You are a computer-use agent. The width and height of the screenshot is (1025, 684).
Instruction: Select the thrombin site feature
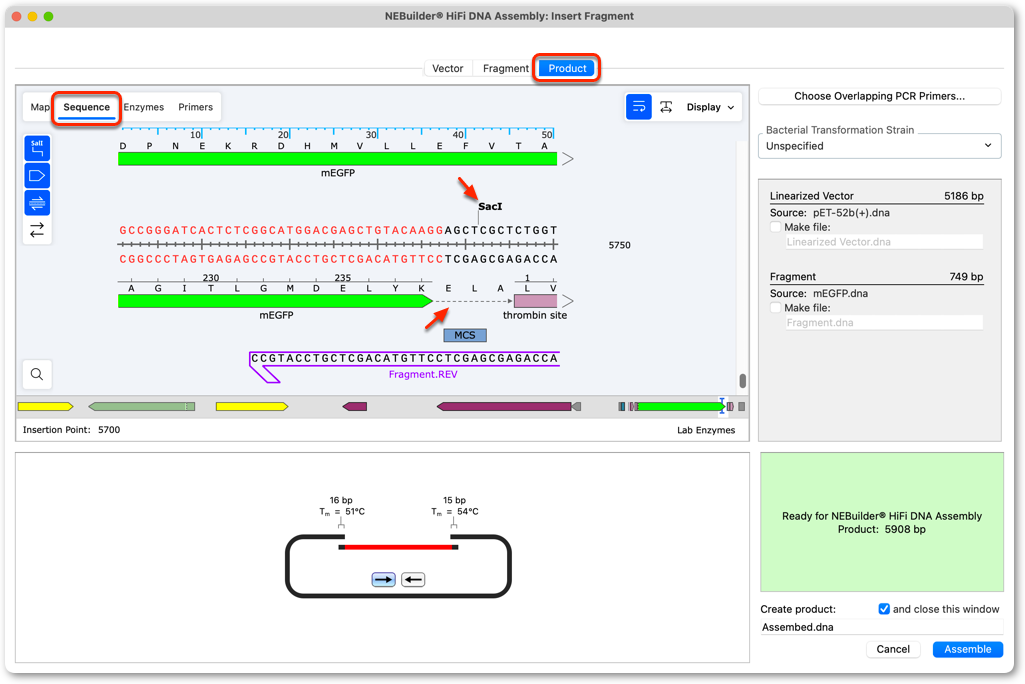point(535,301)
